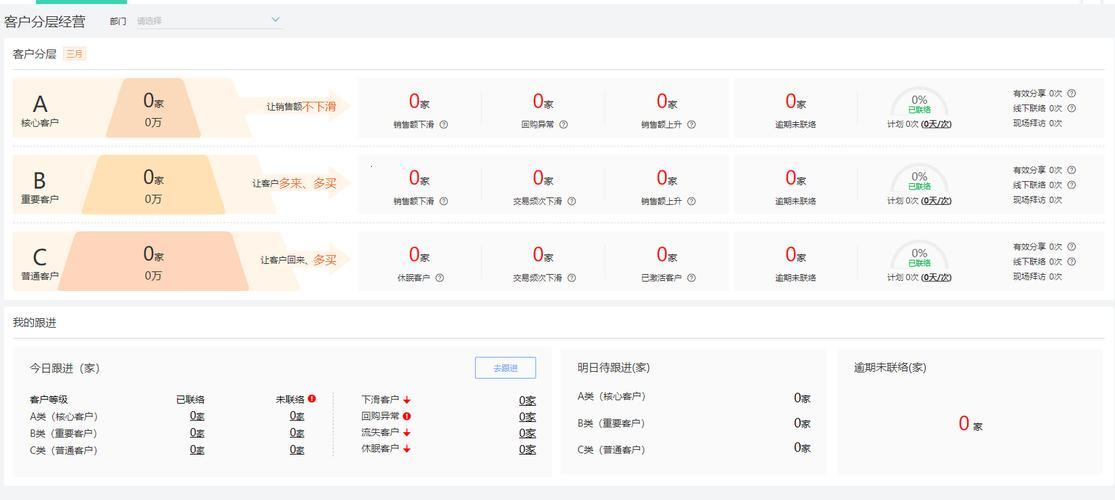This screenshot has width=1115, height=500.
Task: Click row B 0% 已联络 progress gauge
Action: pos(919,180)
